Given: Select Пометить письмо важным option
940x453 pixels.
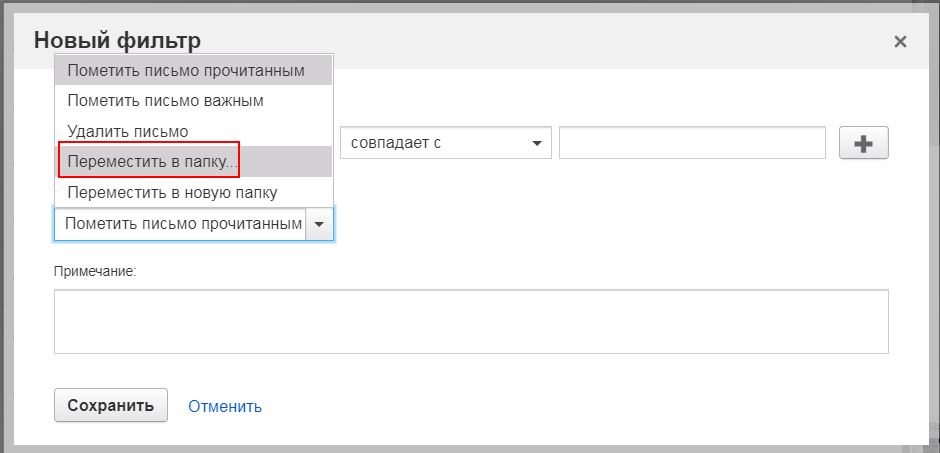Looking at the screenshot, I should (x=194, y=101).
